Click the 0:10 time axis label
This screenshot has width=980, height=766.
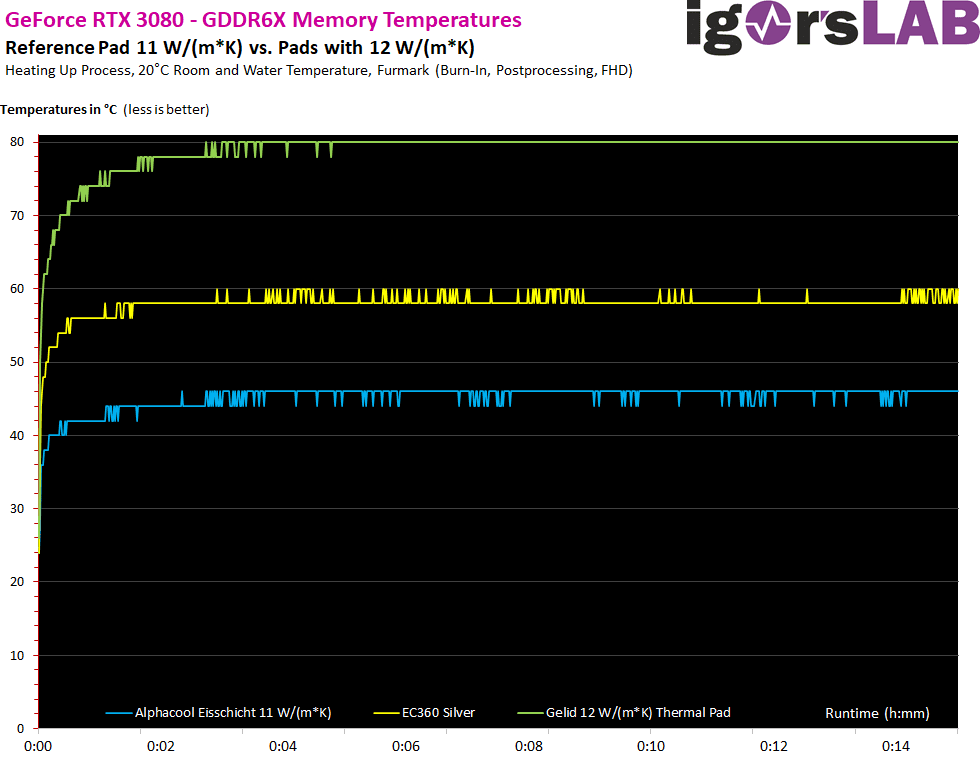point(651,746)
